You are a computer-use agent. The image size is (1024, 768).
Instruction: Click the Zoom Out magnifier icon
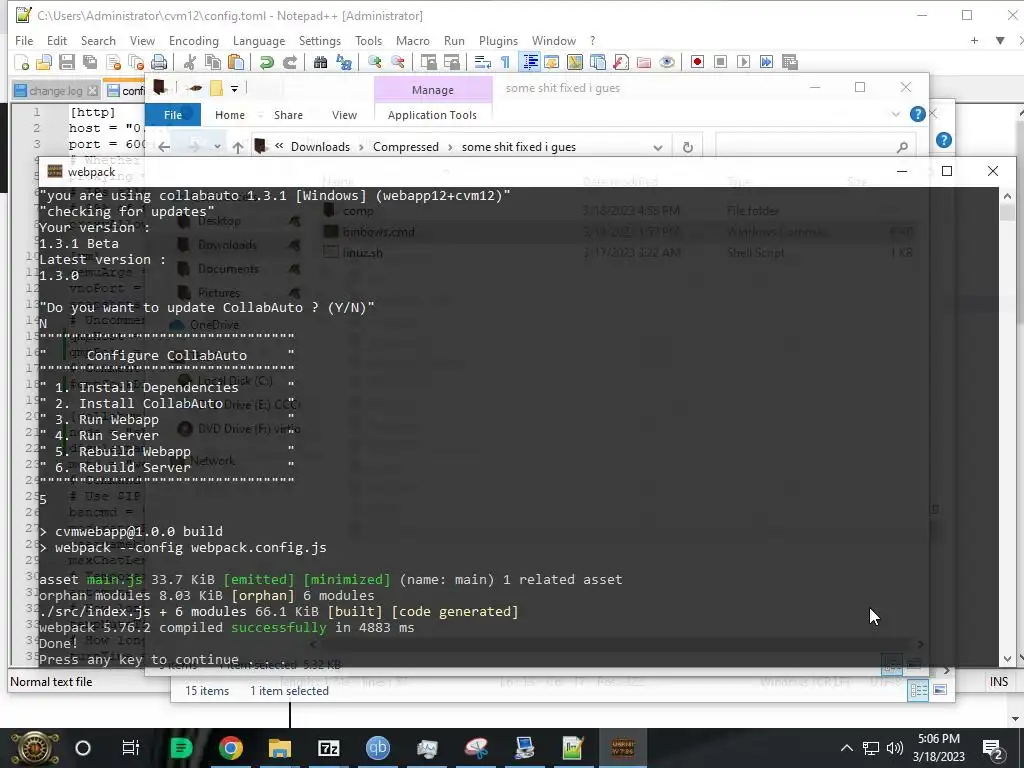pyautogui.click(x=397, y=62)
